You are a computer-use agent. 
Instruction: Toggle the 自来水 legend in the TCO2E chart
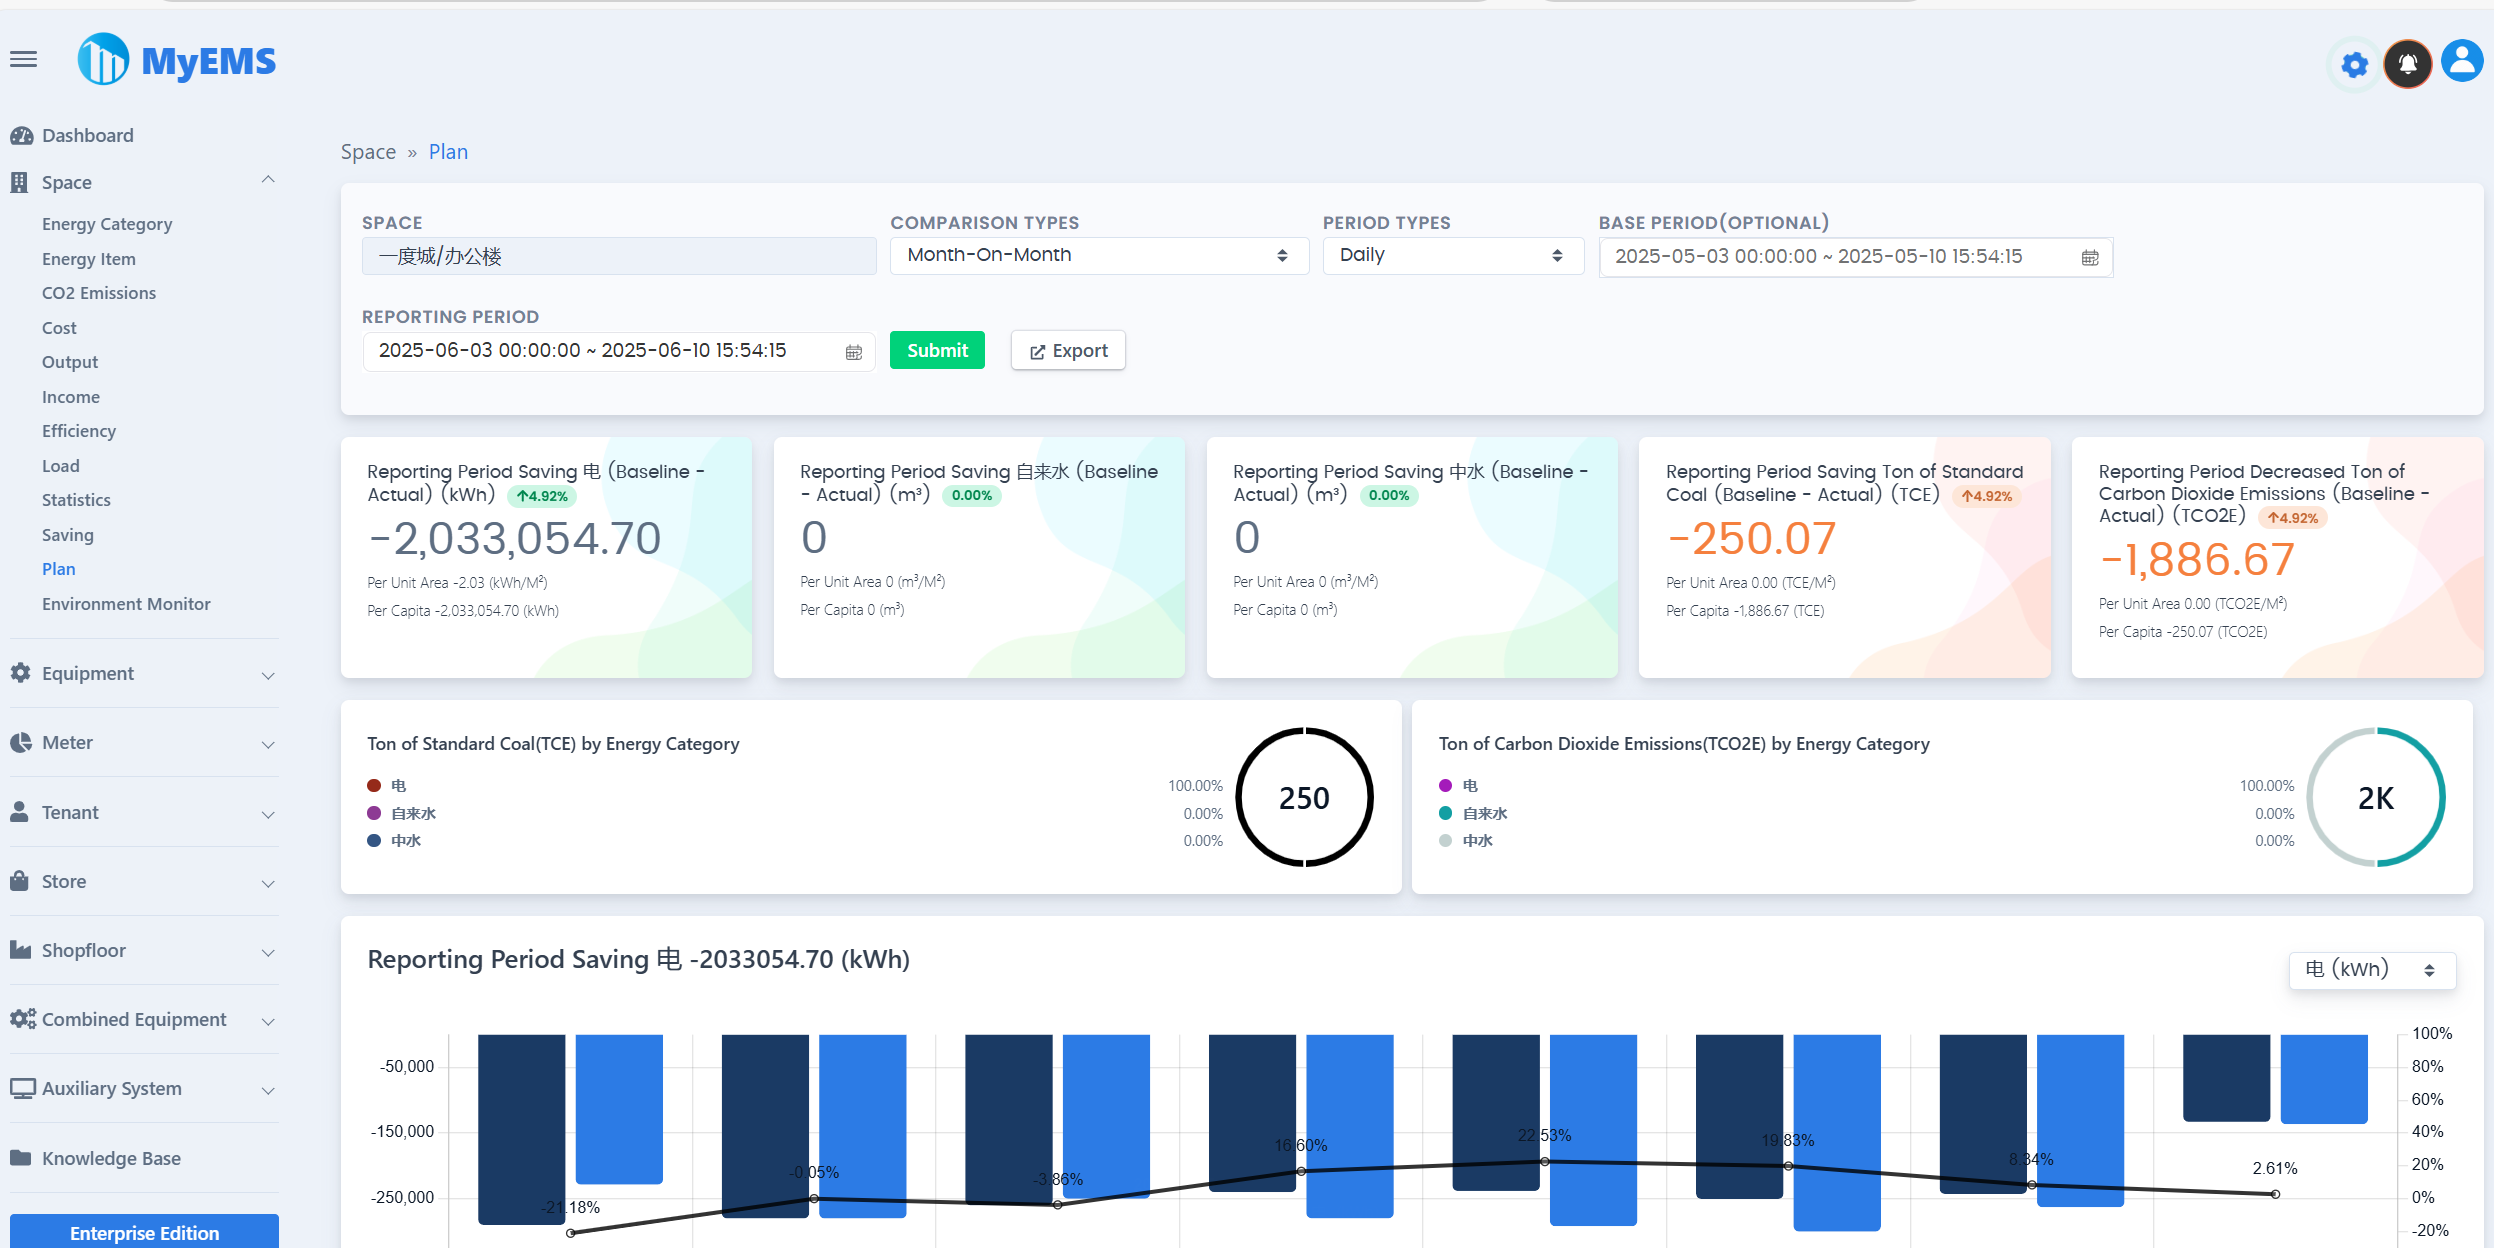click(x=1484, y=814)
